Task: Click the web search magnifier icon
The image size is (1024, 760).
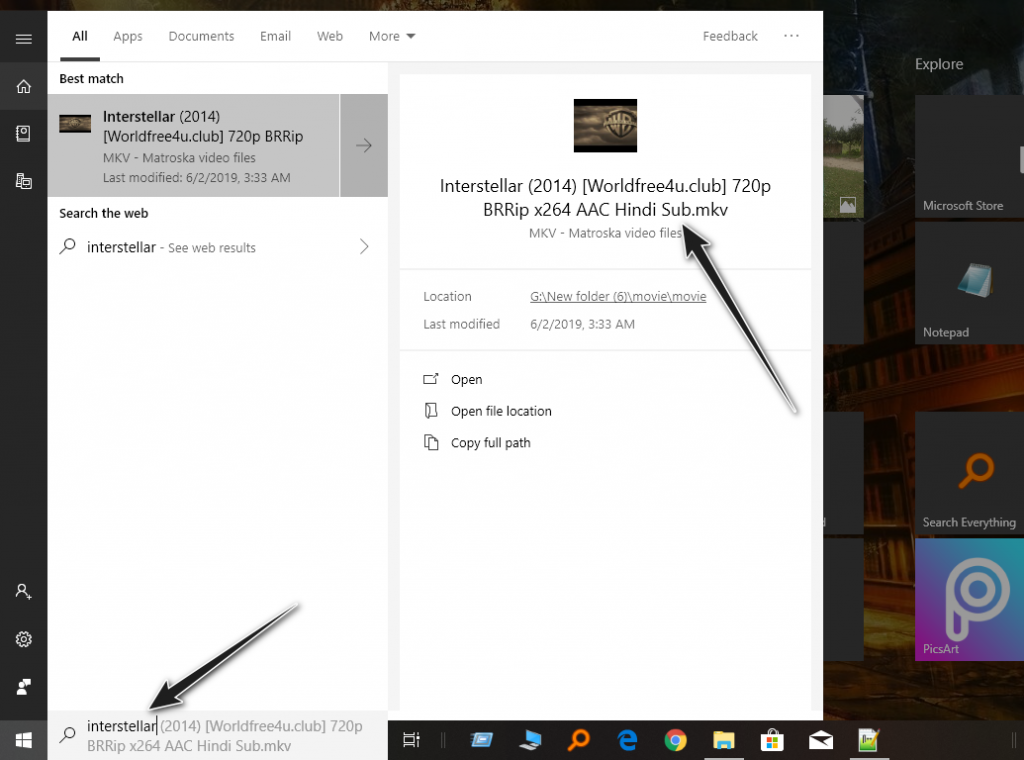Action: (67, 246)
